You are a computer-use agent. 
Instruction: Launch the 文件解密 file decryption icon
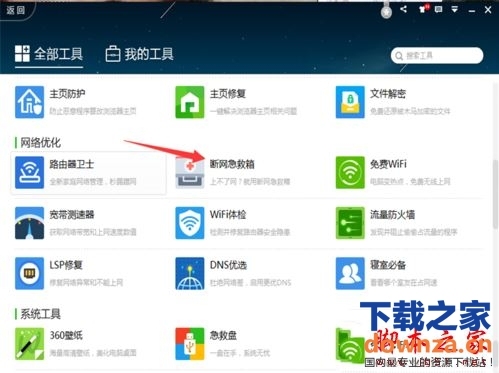pyautogui.click(x=350, y=102)
